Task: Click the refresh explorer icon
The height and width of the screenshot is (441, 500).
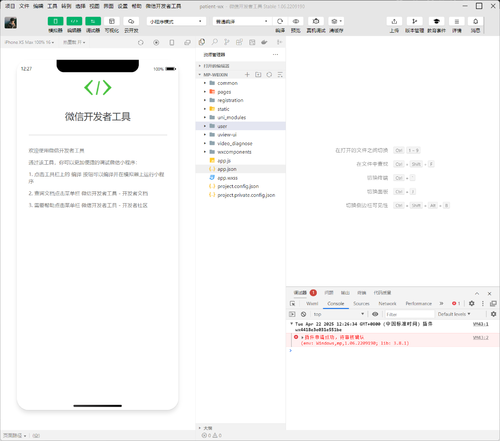Action: 269,75
